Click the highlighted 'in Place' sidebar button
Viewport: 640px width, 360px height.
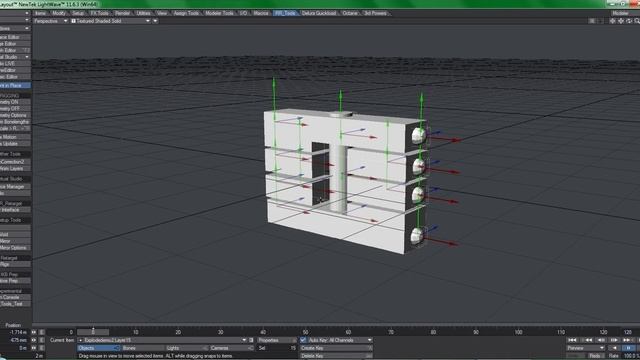[x=15, y=85]
